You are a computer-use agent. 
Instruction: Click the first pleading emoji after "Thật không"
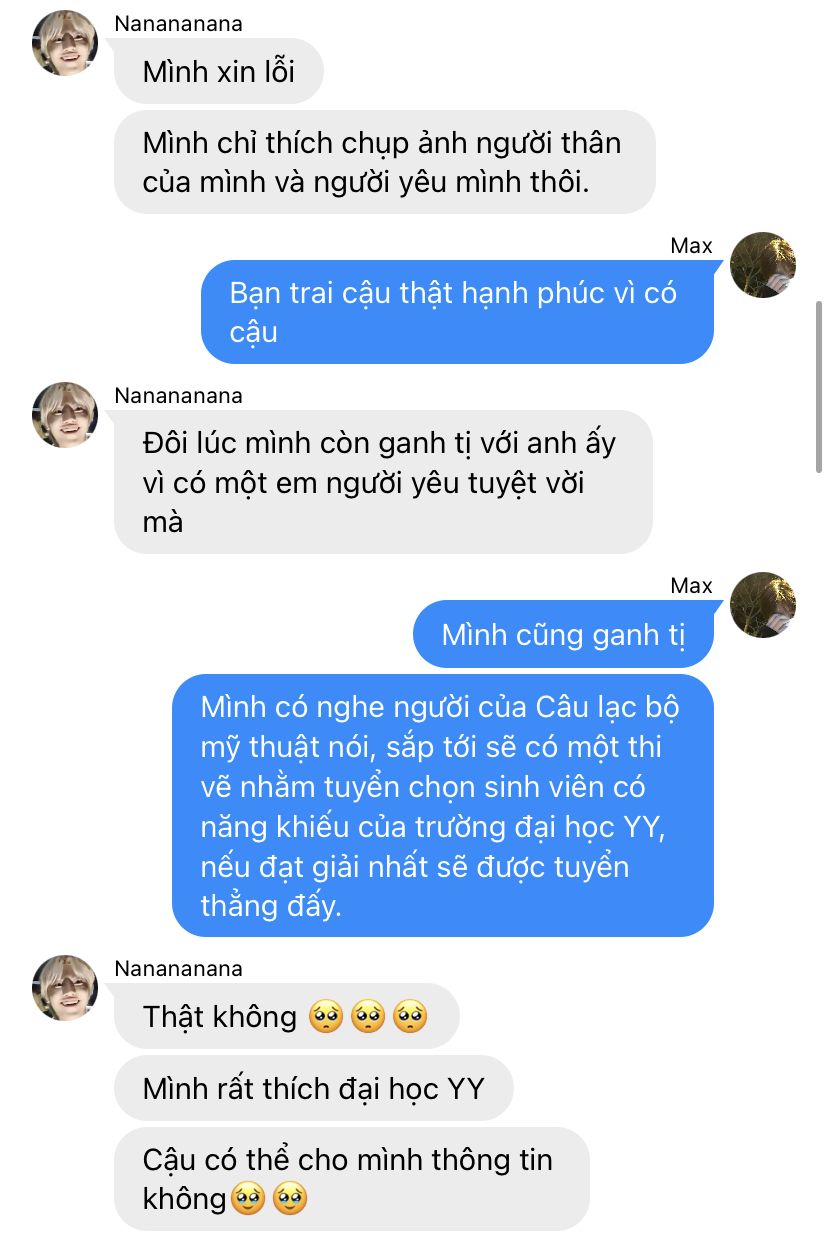pos(326,1018)
